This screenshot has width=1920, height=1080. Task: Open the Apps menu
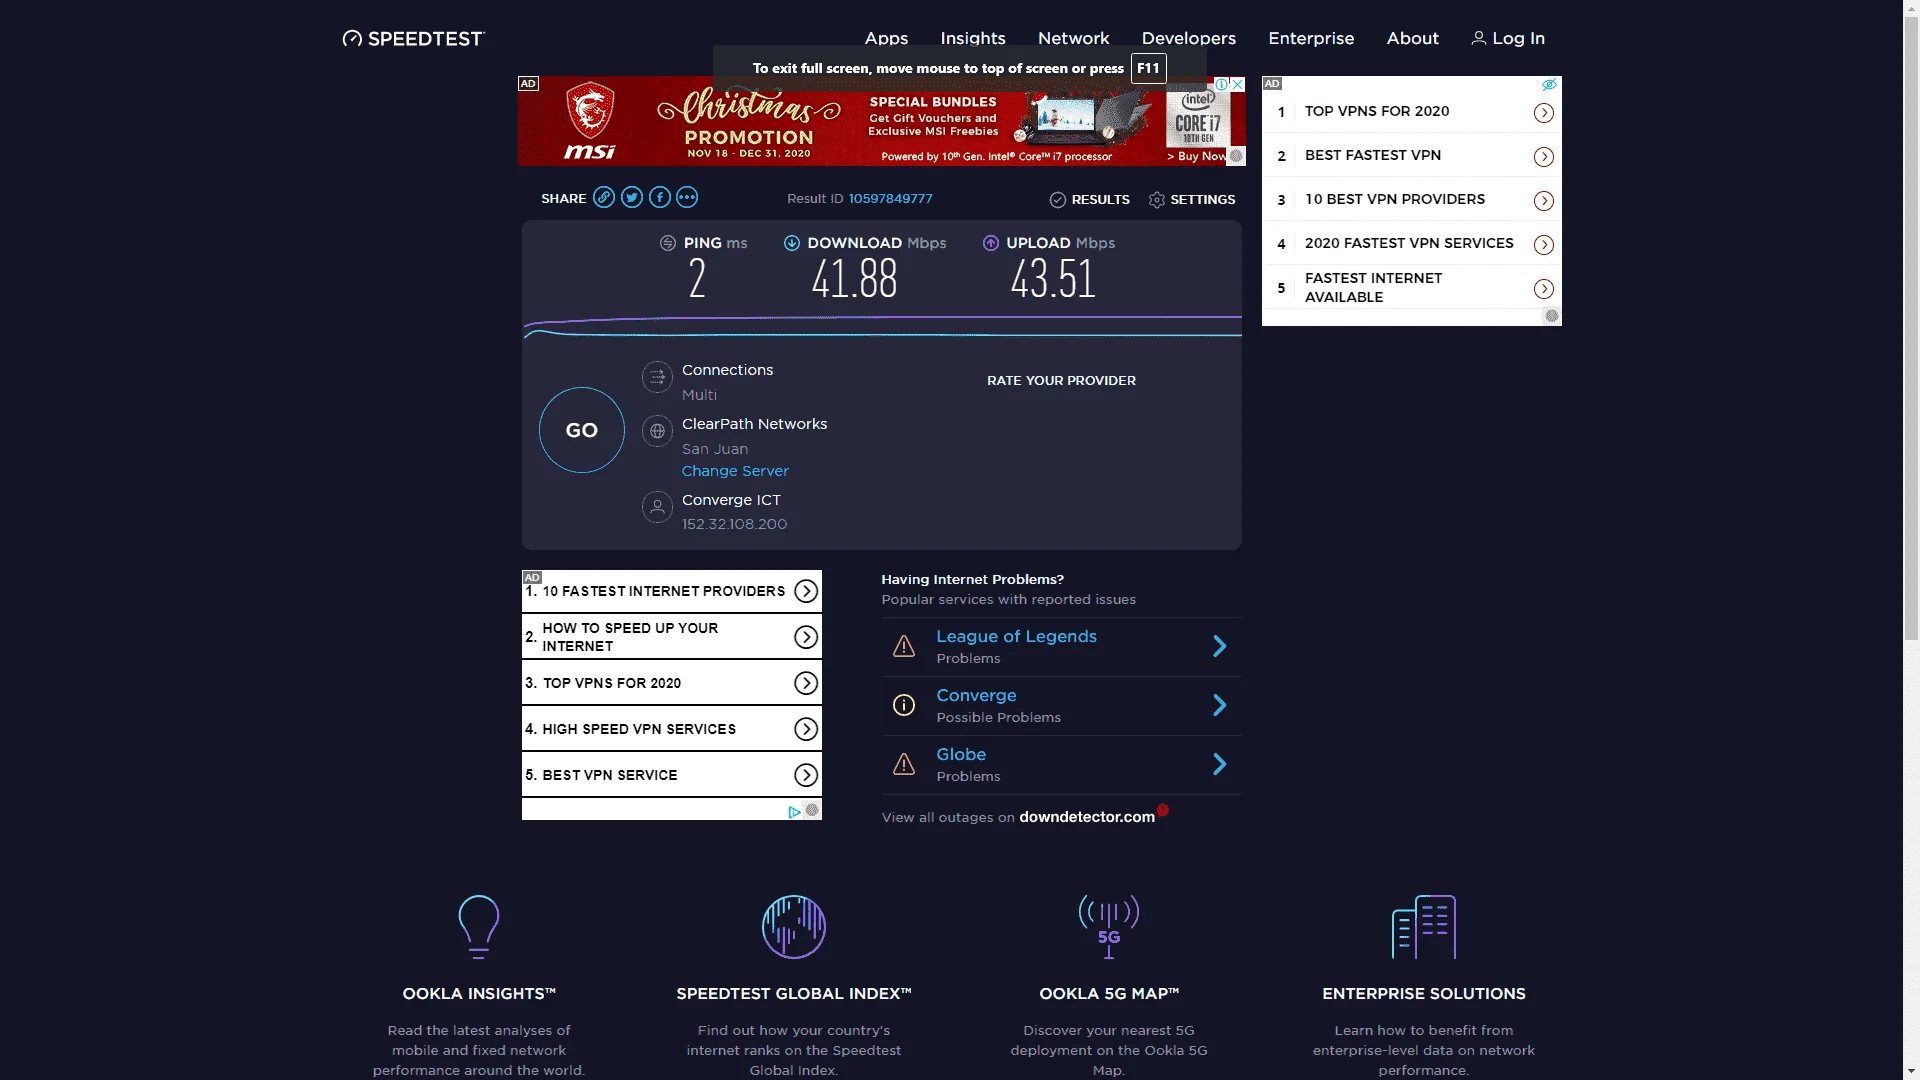(886, 38)
